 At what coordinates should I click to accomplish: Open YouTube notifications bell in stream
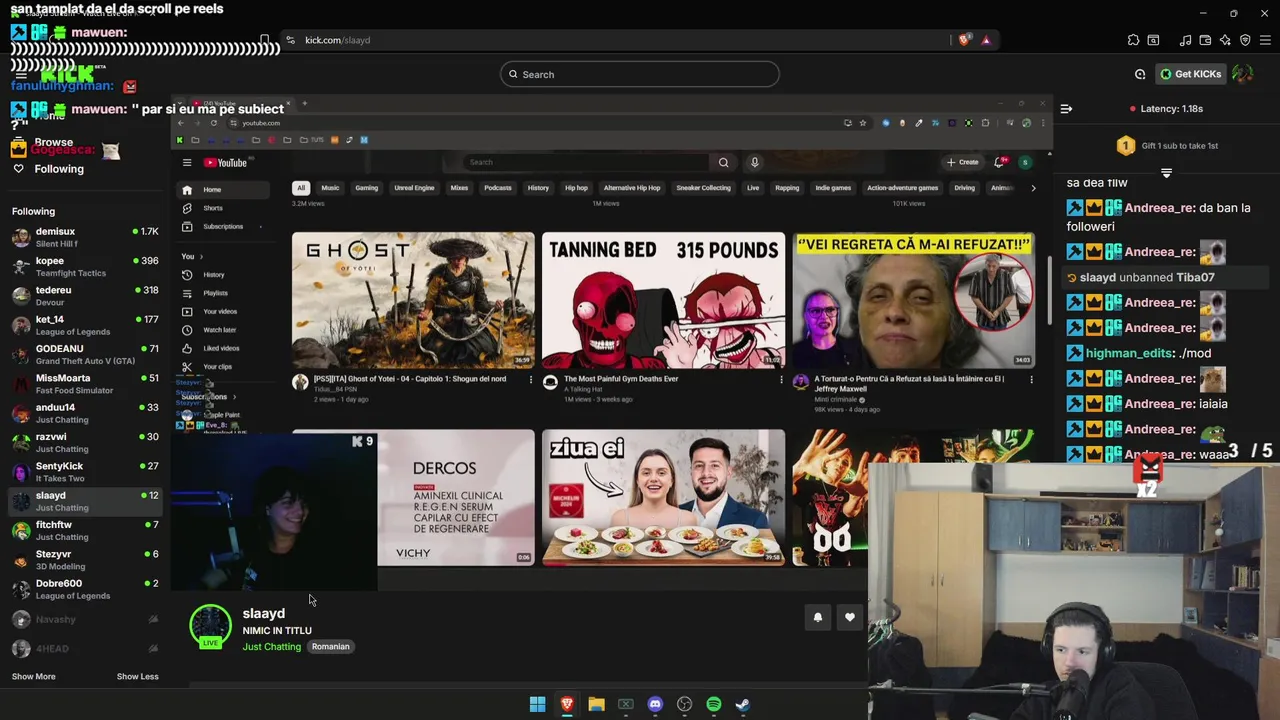999,162
